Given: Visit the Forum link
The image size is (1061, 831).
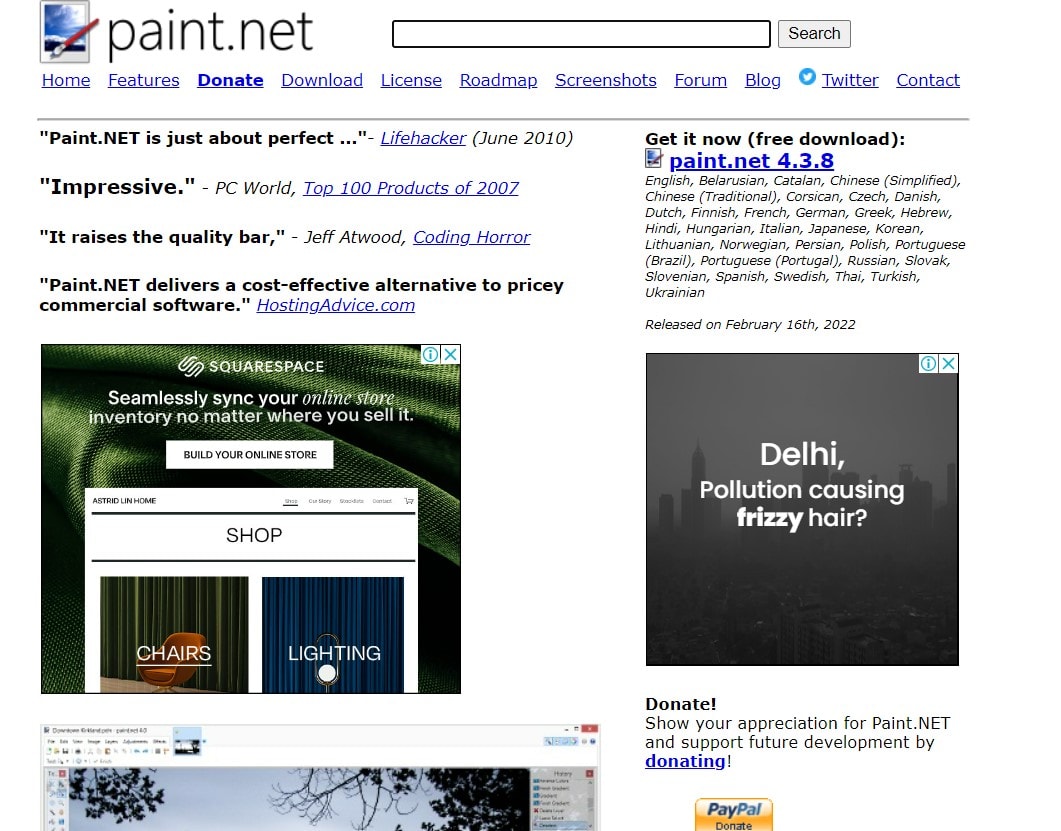Looking at the screenshot, I should coord(700,80).
